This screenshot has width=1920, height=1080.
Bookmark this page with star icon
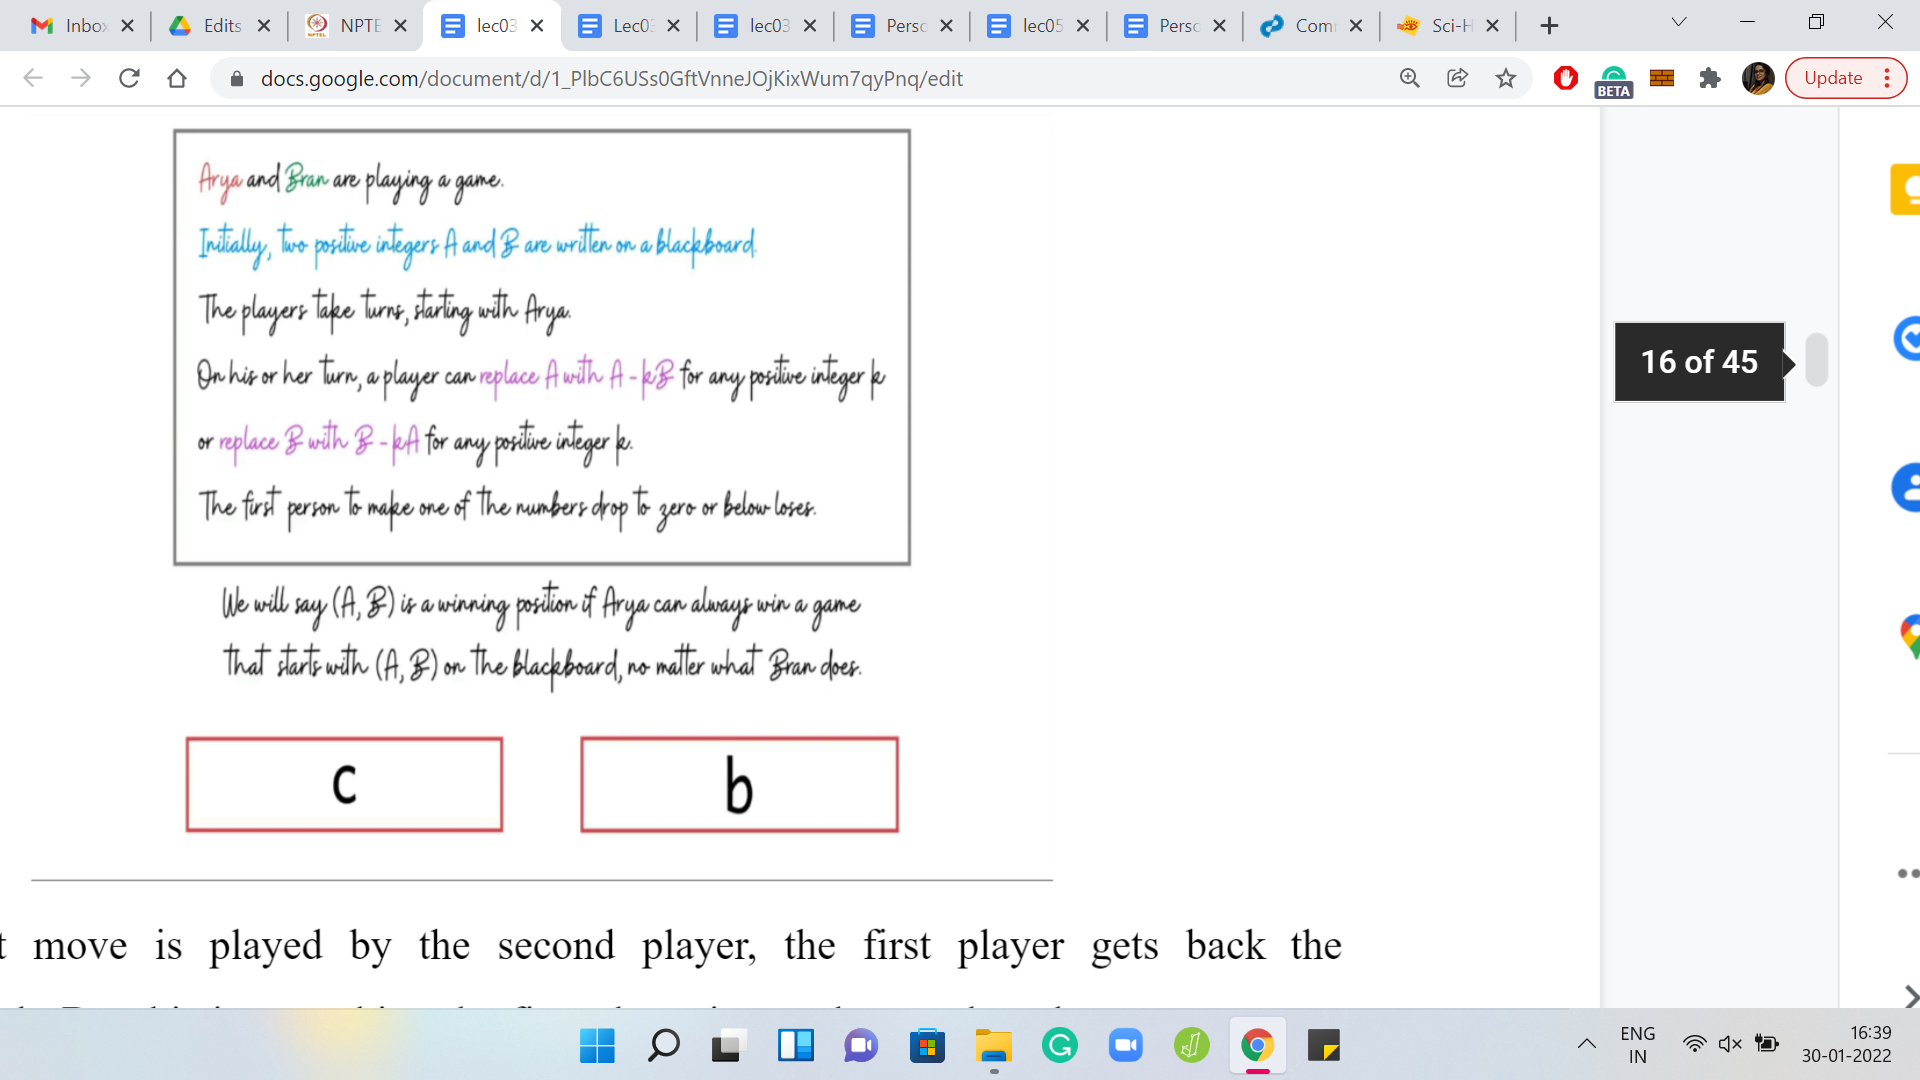pyautogui.click(x=1506, y=78)
